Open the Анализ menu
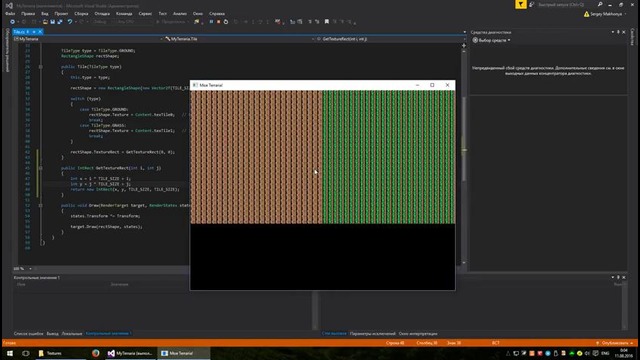 [x=180, y=13]
